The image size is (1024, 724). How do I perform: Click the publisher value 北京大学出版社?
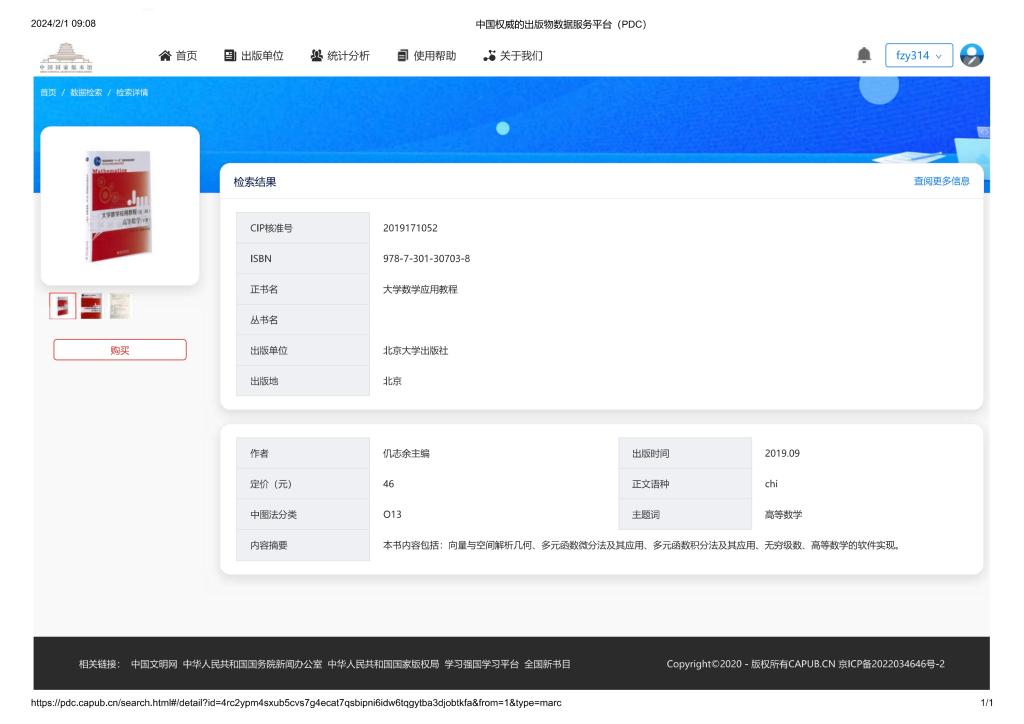tap(415, 351)
